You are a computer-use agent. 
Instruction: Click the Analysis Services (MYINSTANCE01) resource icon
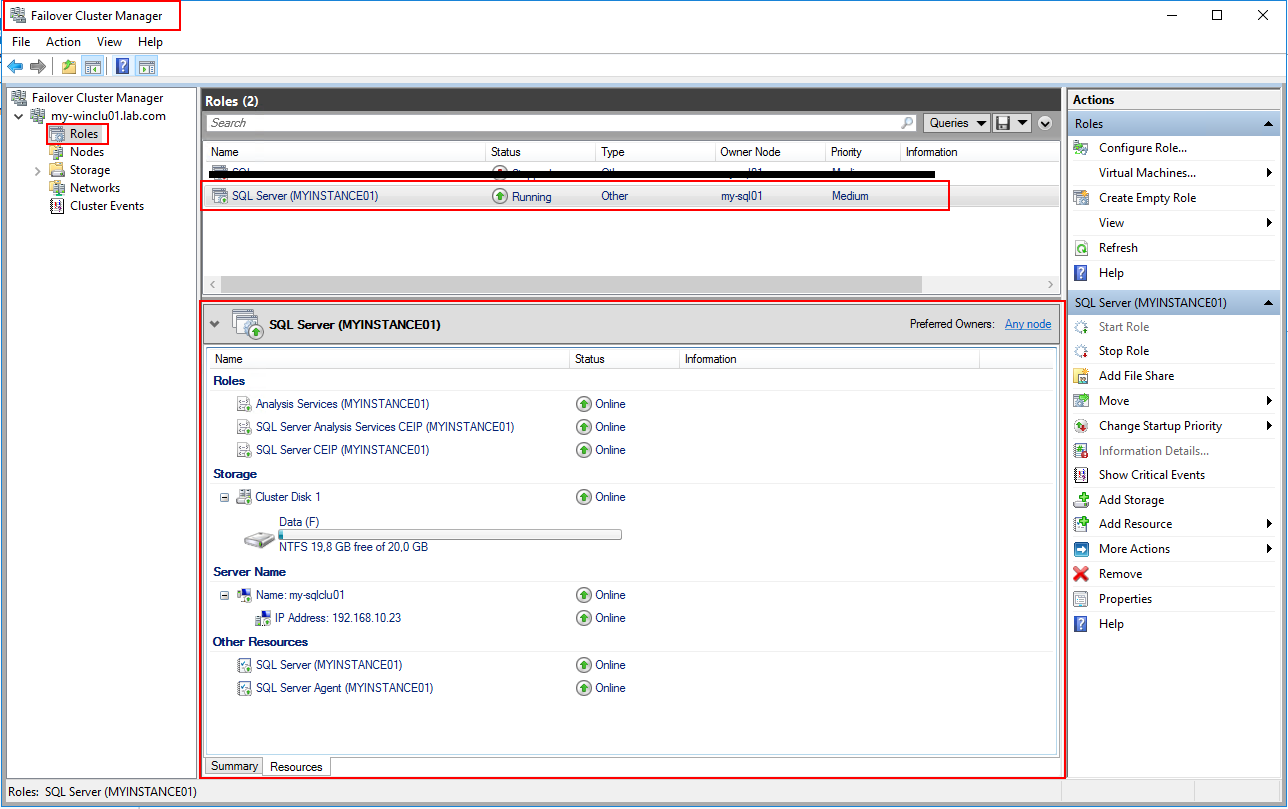pyautogui.click(x=244, y=404)
